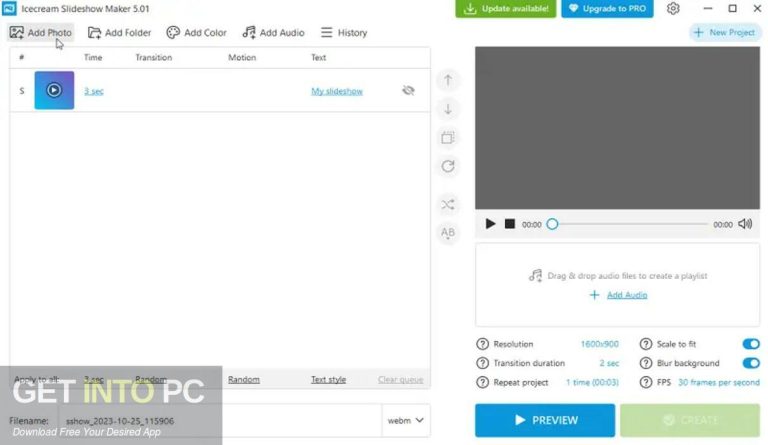
Task: Click the duplicate slide icon
Action: point(448,138)
